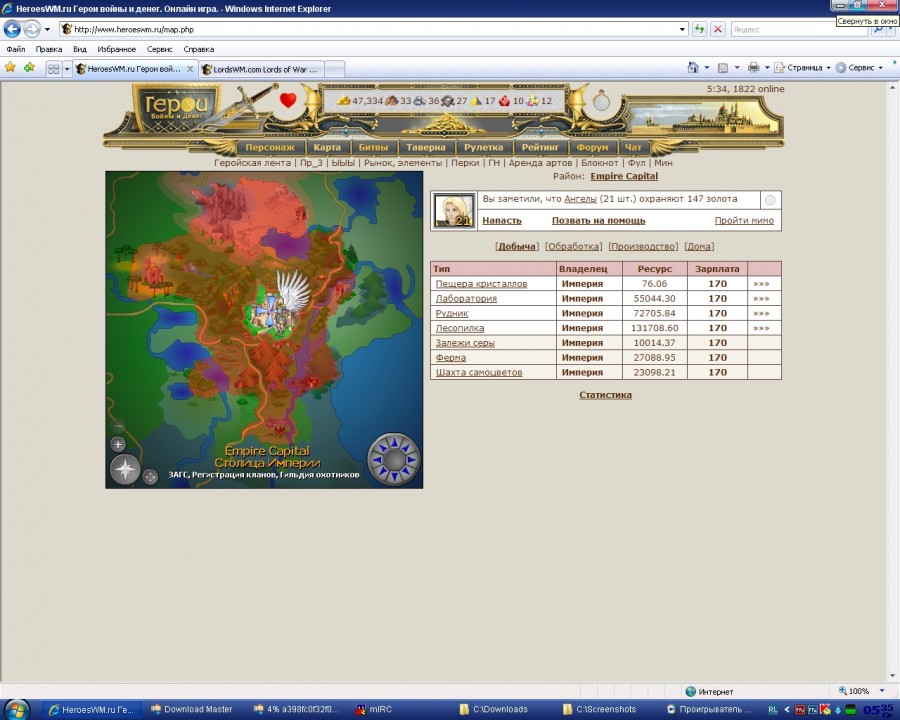Select the round toggle in the hunt box
This screenshot has width=900, height=720.
click(x=770, y=200)
